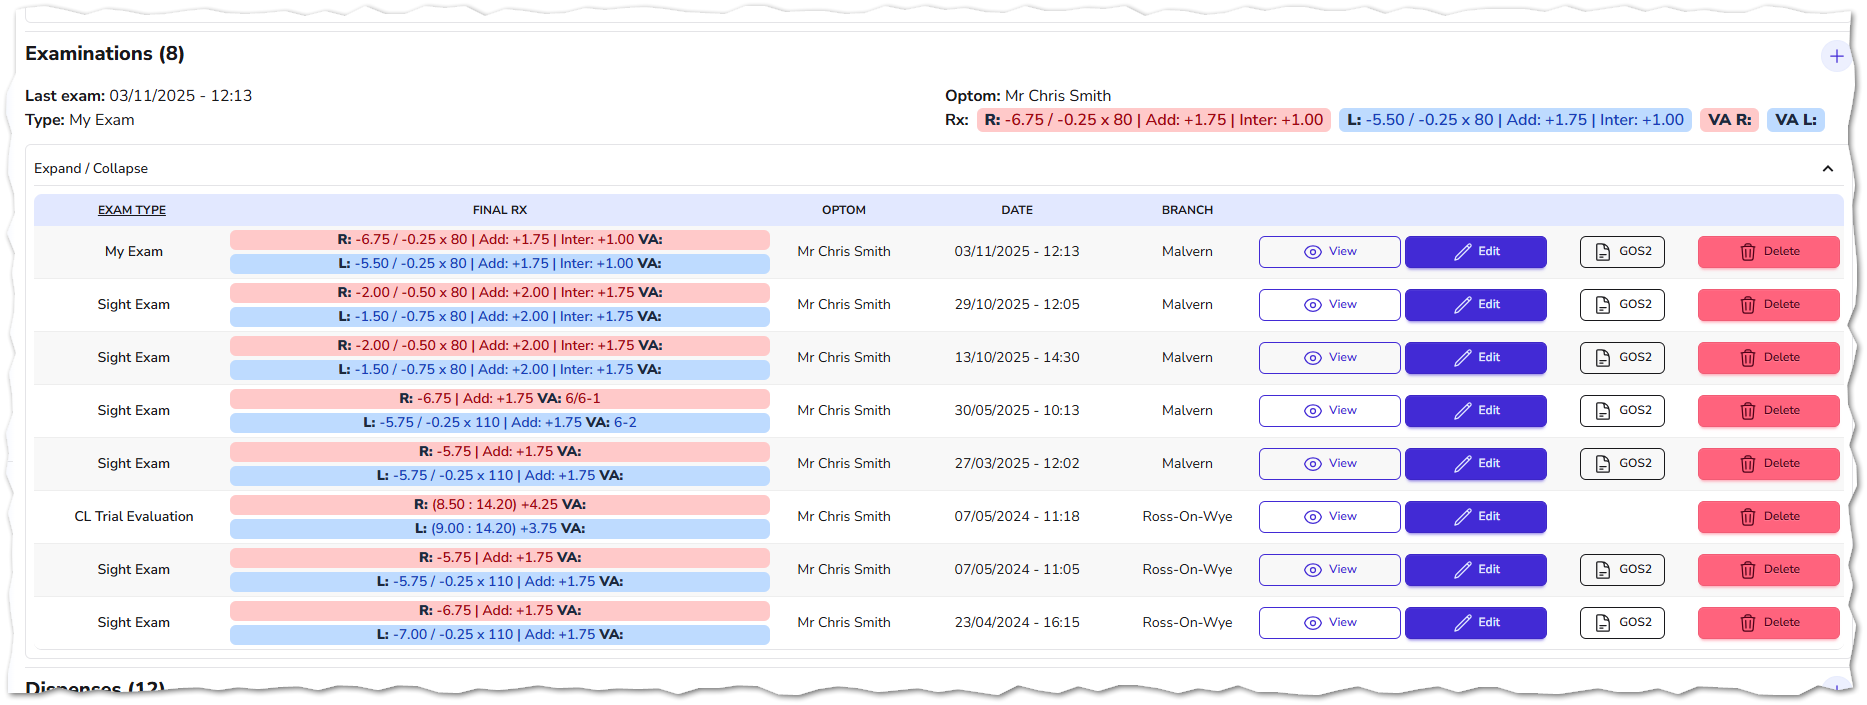Delete the exam dated 03/11/2025

click(x=1768, y=252)
